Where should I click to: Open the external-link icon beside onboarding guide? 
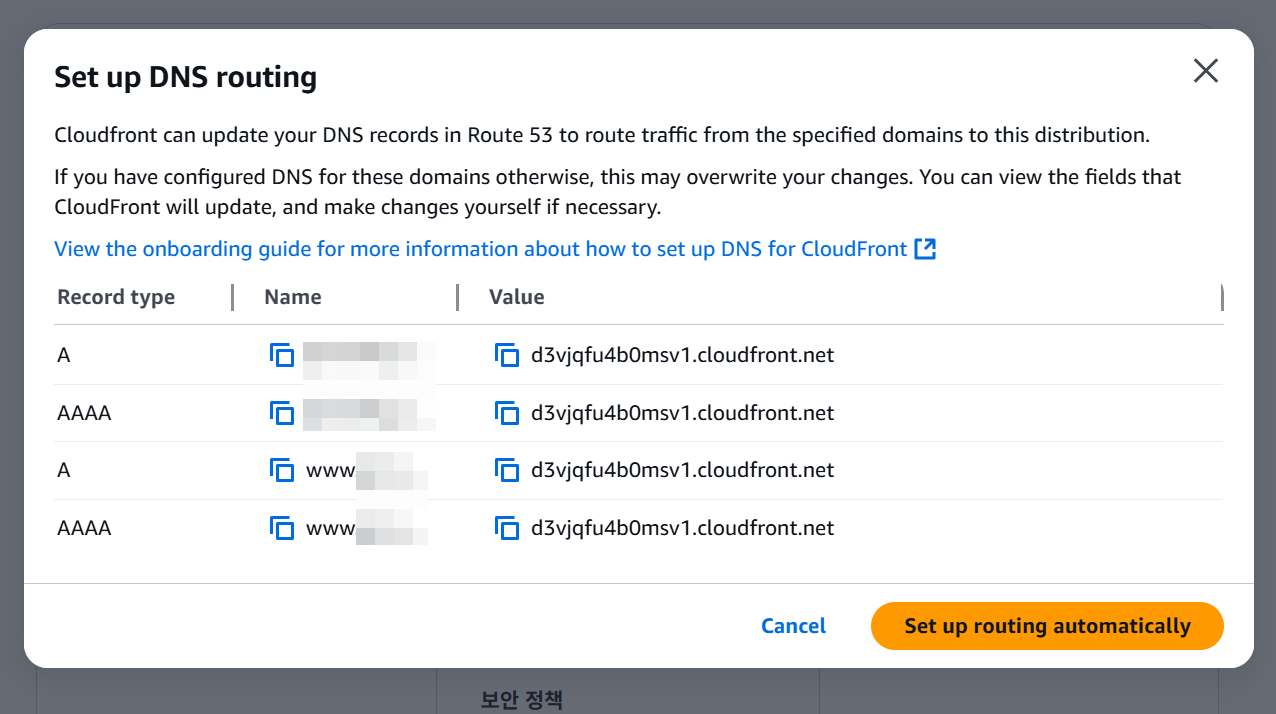(925, 249)
